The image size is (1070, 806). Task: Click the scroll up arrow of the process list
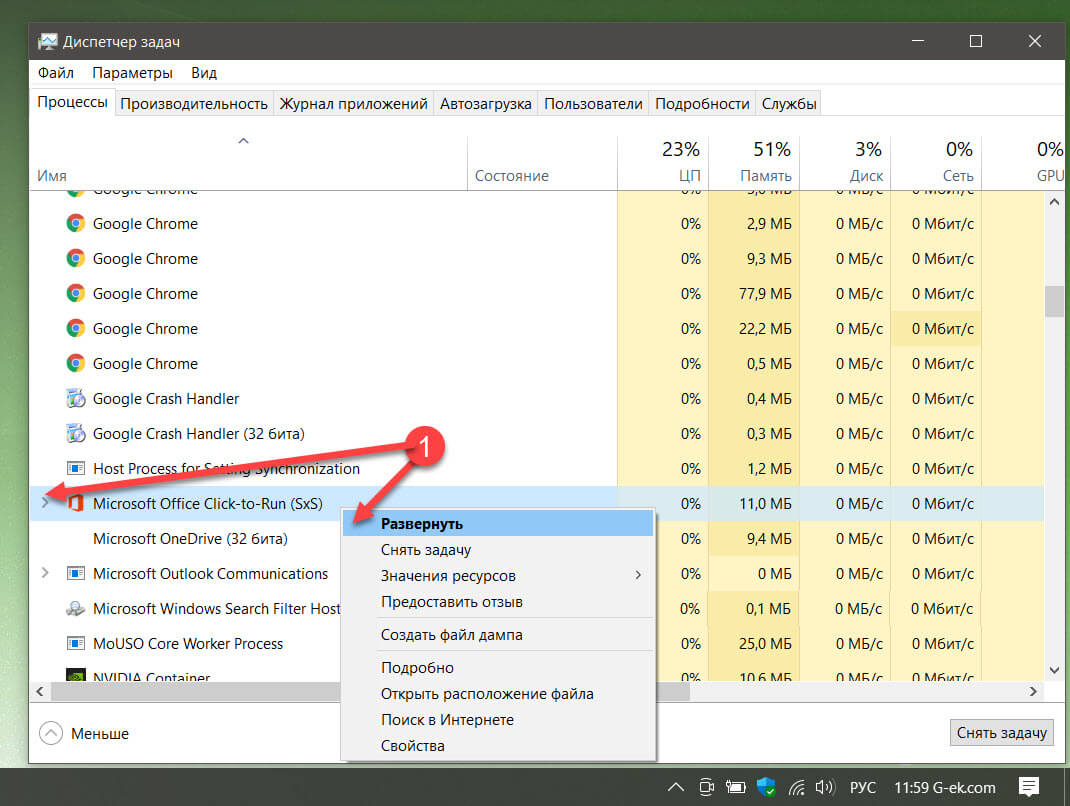[1054, 202]
